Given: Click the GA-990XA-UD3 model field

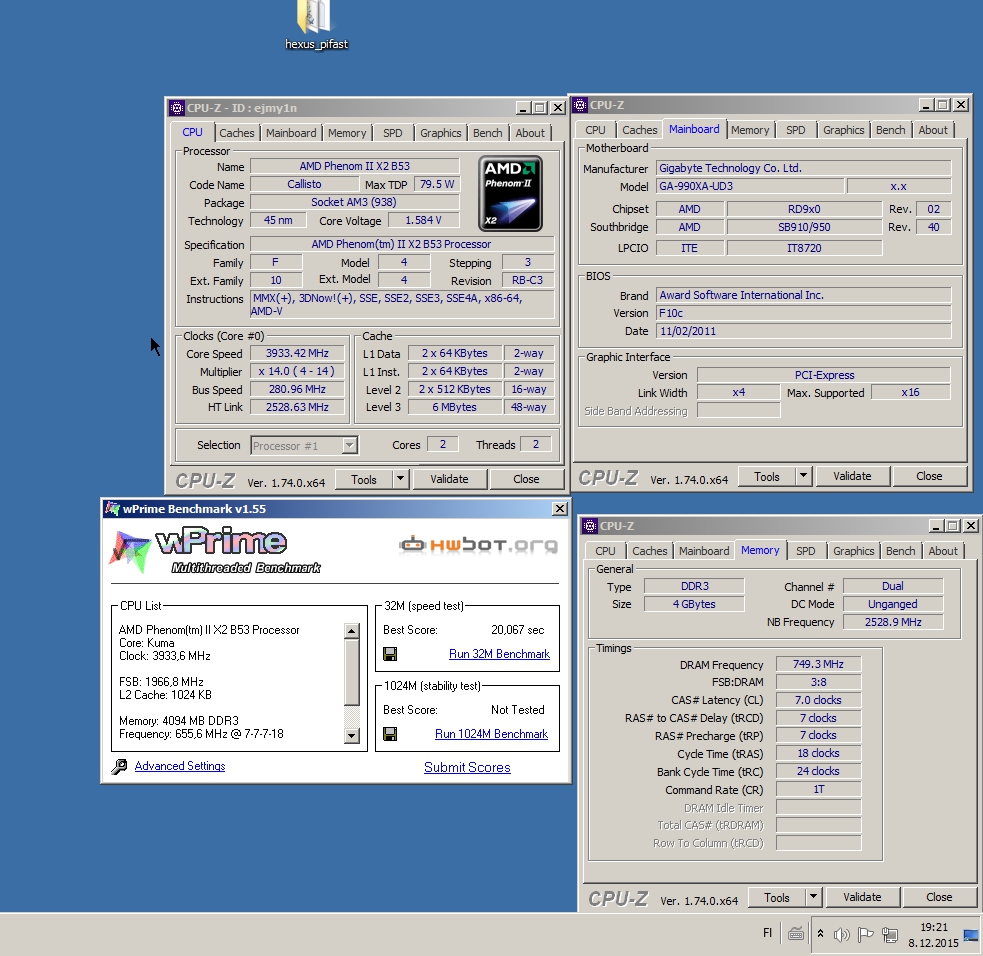Looking at the screenshot, I should [x=750, y=186].
